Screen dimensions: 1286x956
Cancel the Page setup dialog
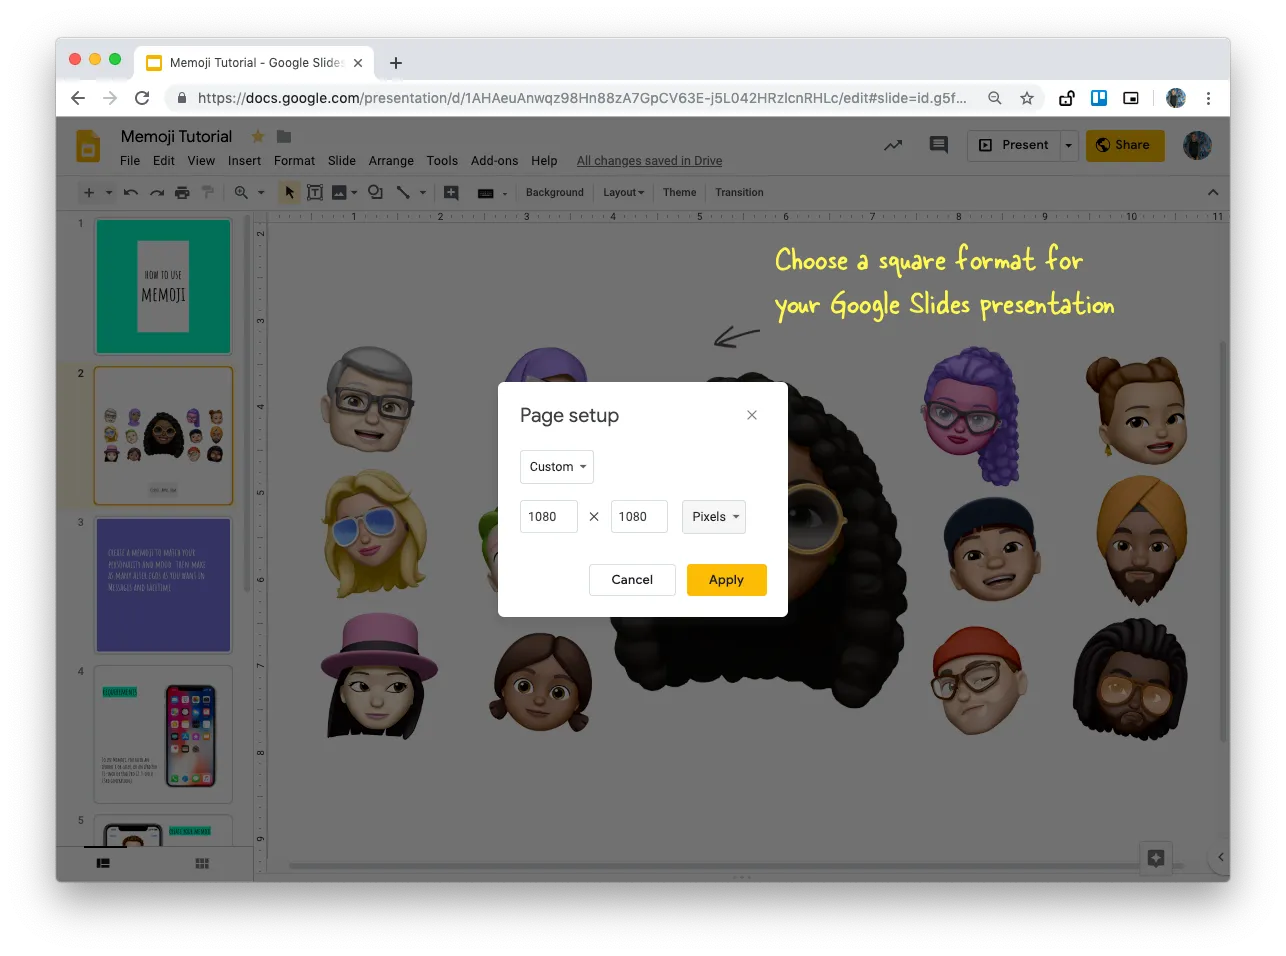632,580
